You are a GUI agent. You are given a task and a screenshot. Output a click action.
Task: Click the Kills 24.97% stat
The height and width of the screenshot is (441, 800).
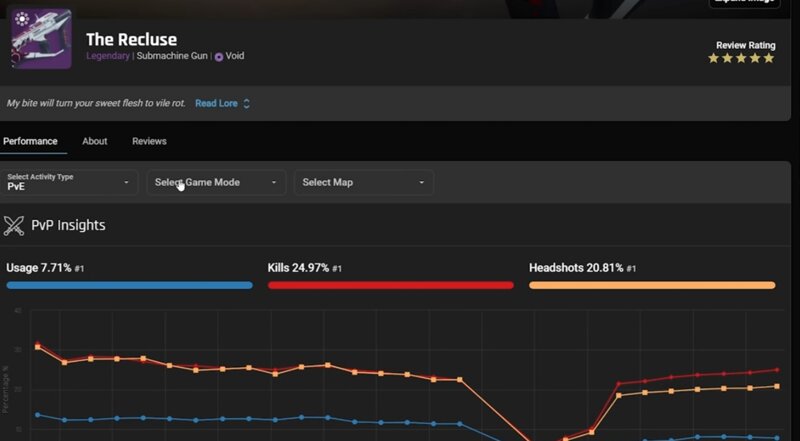(305, 268)
